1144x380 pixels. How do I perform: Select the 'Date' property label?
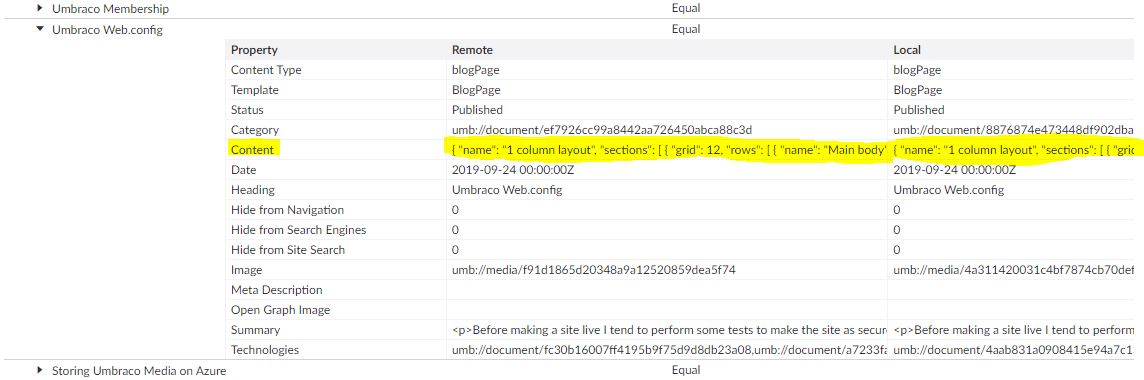[243, 170]
